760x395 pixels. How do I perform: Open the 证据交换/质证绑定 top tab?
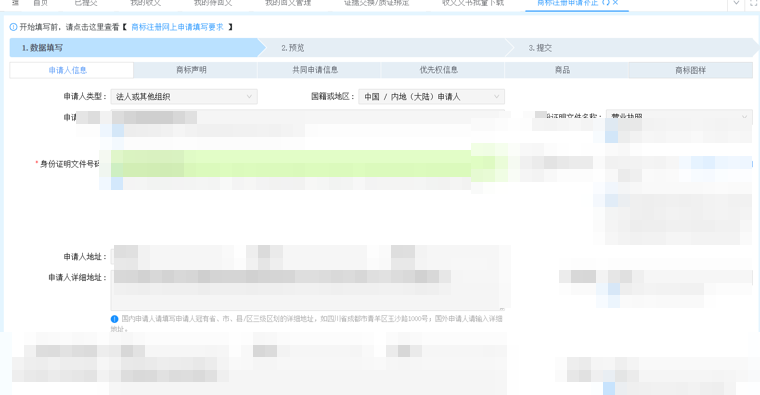(377, 3)
